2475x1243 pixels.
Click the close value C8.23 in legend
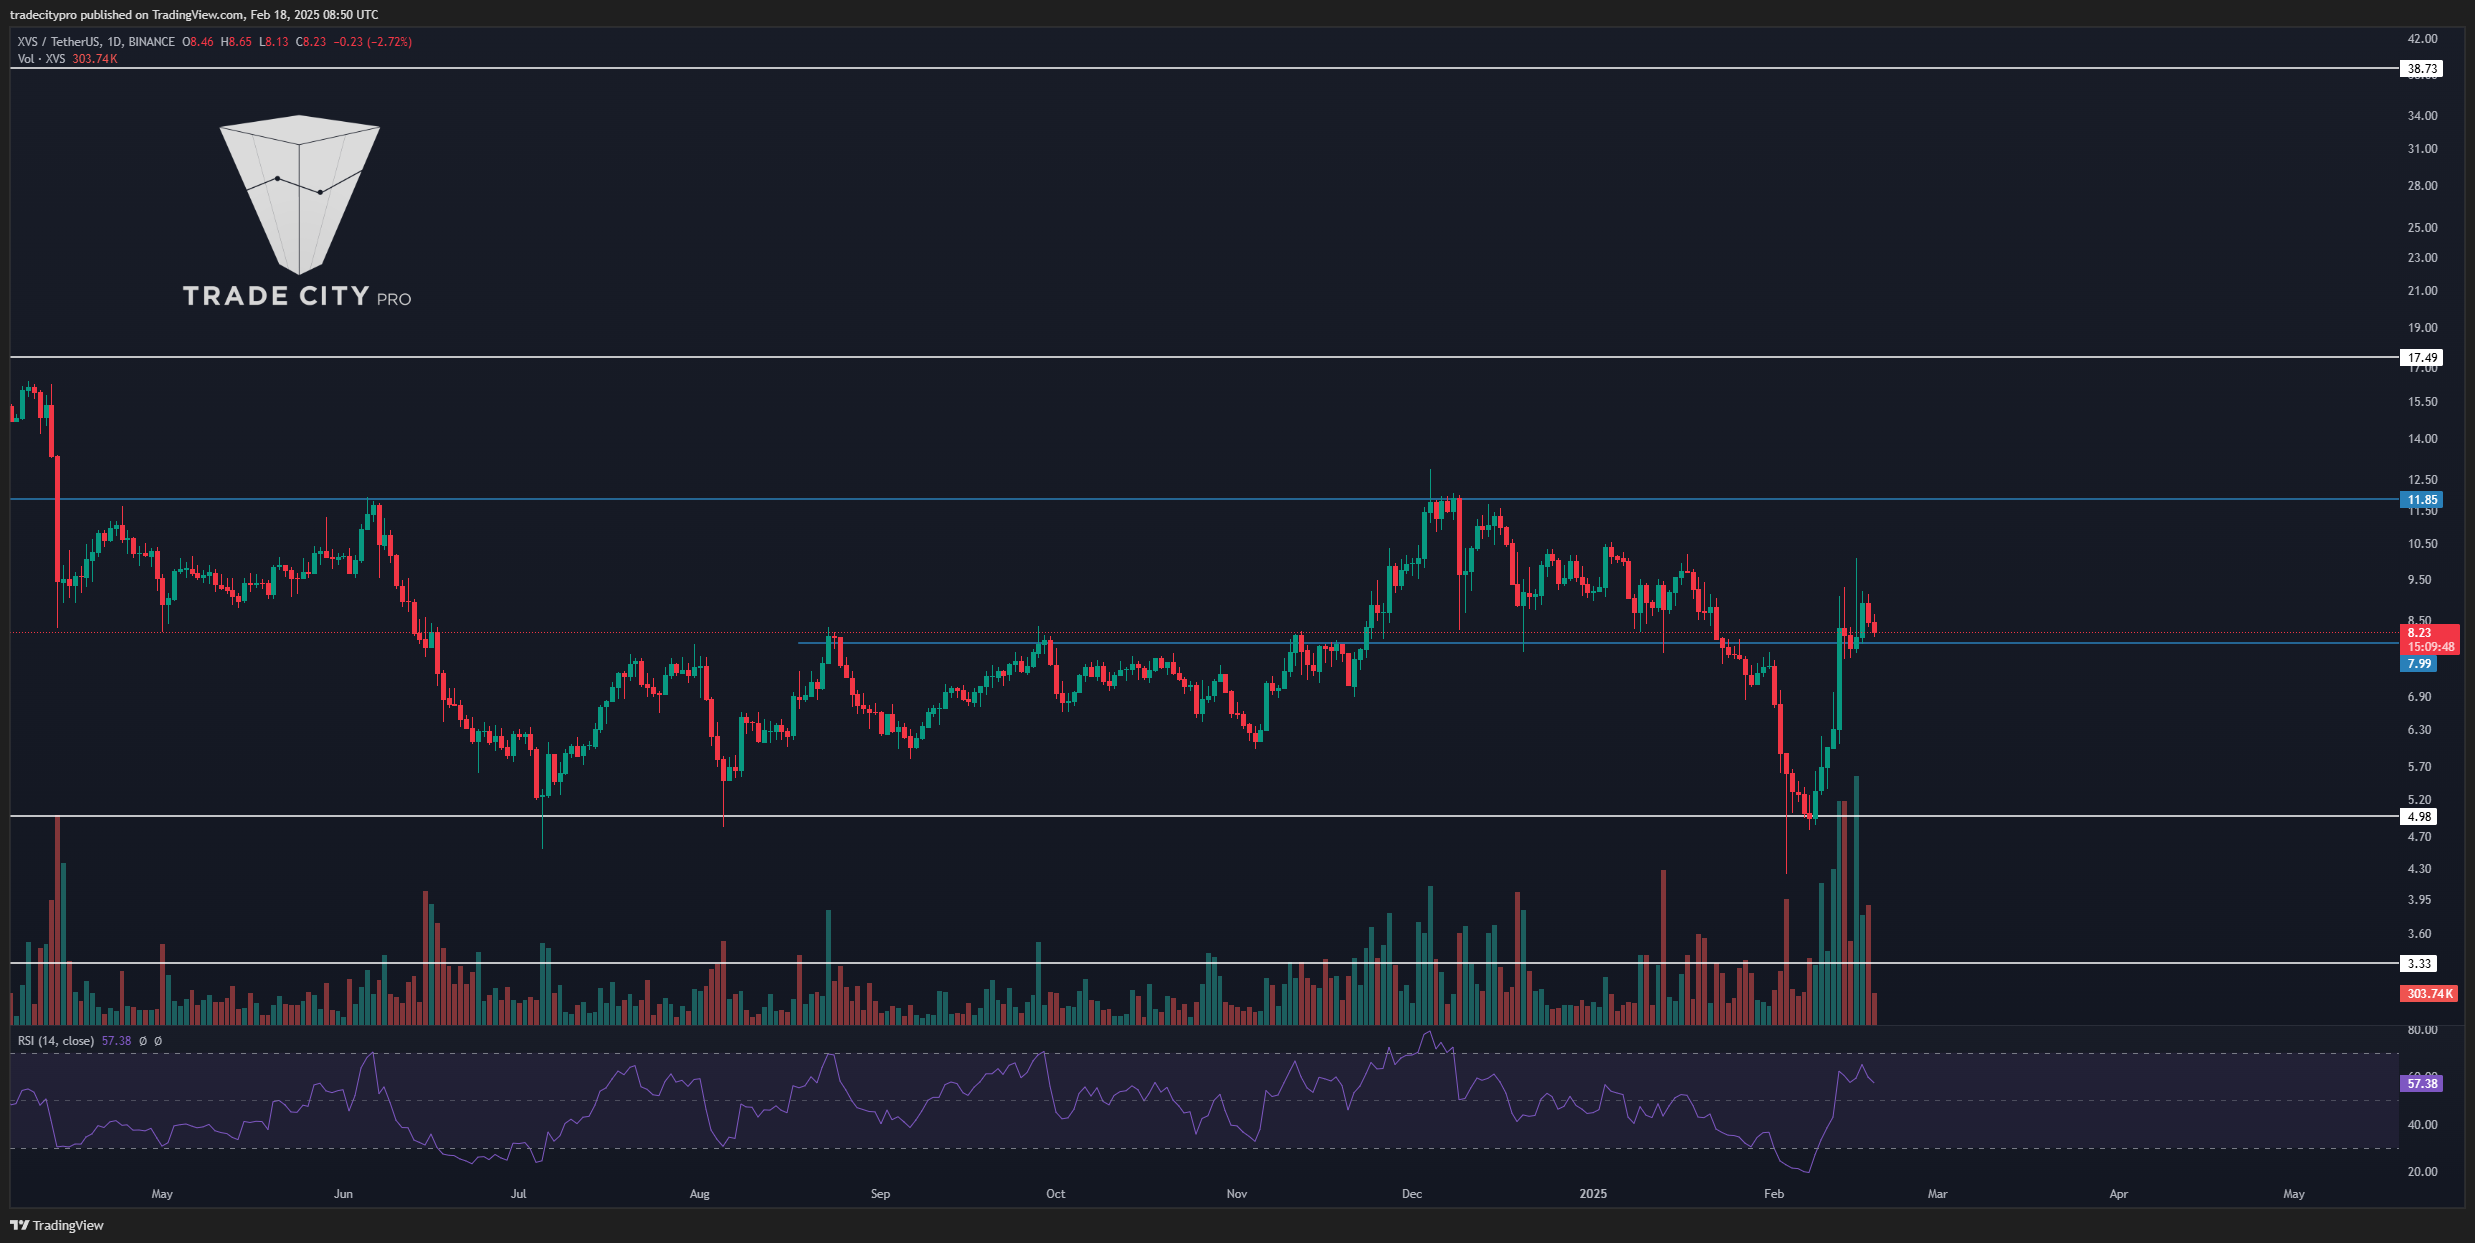pyautogui.click(x=311, y=42)
